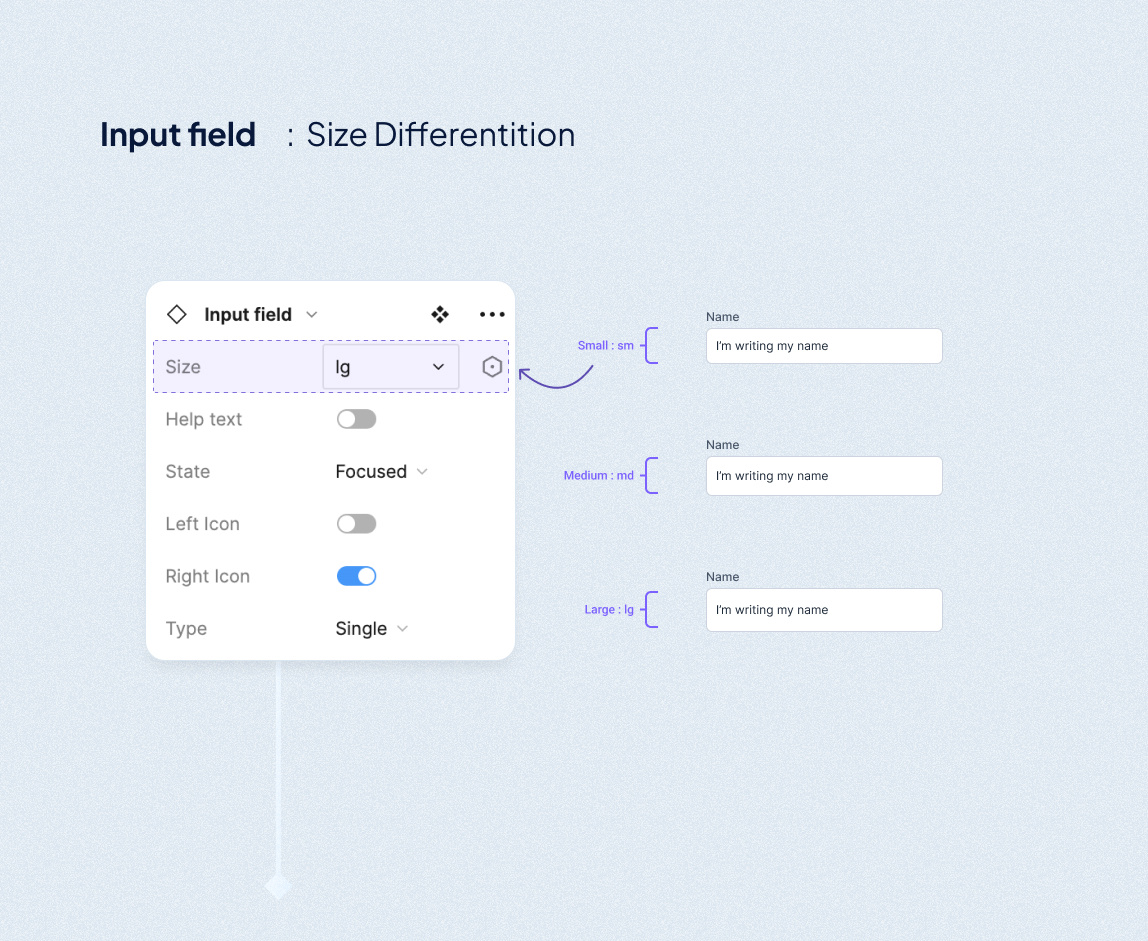Click the bottom I'm writing my name field
Screen dimensions: 1148x941
click(x=823, y=610)
